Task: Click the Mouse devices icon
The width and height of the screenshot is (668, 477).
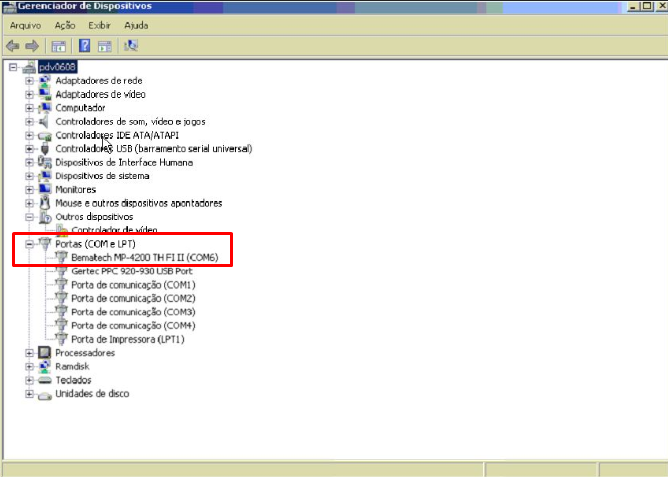Action: point(45,203)
